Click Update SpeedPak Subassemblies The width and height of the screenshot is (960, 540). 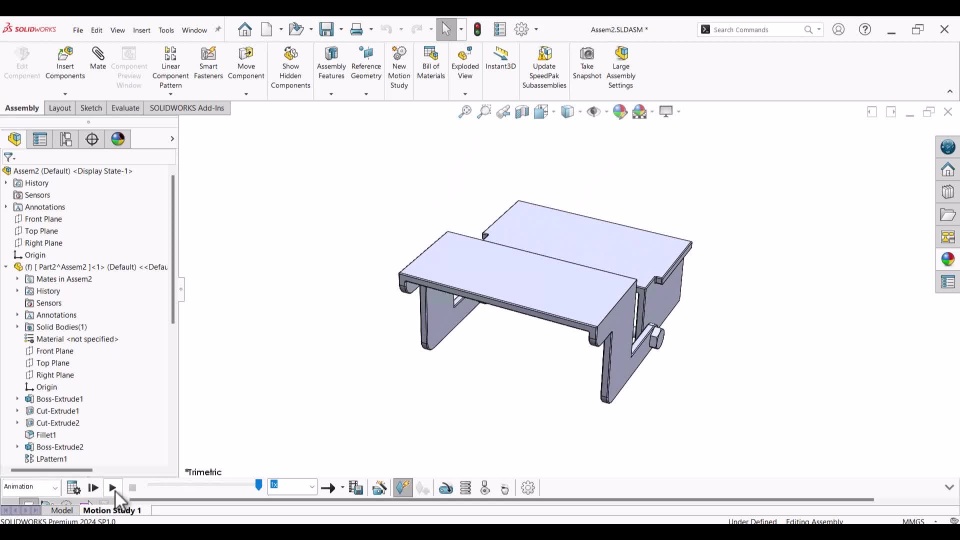click(x=544, y=67)
